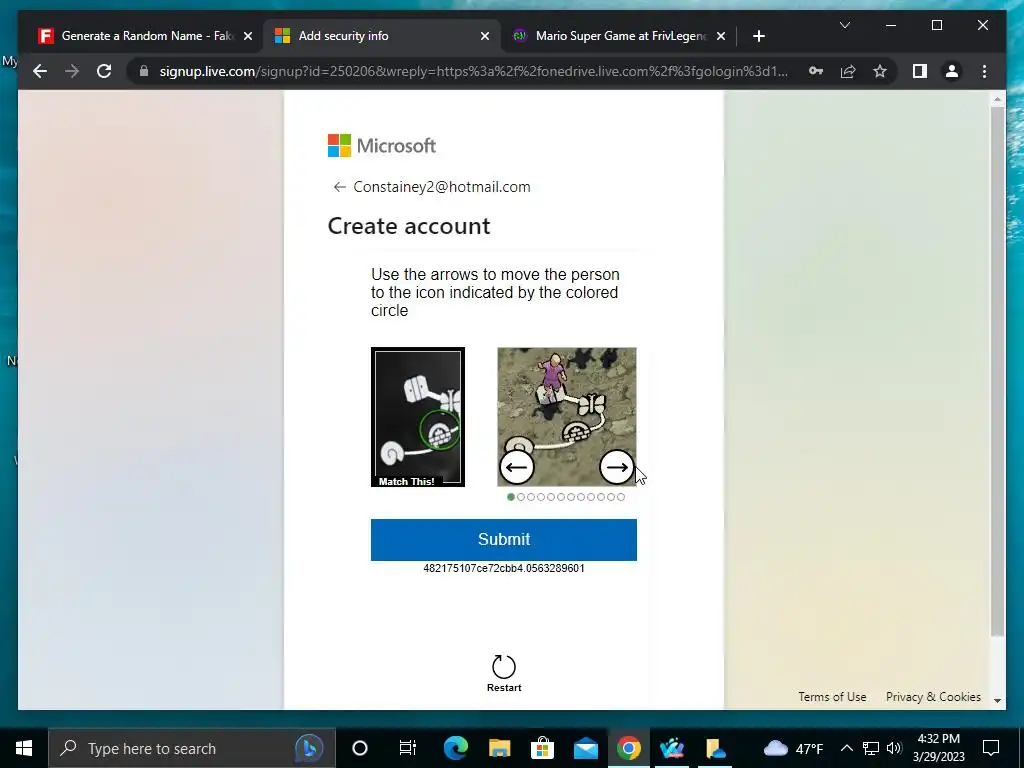1024x768 pixels.
Task: Close the Mario Super Game tab
Action: tap(720, 36)
